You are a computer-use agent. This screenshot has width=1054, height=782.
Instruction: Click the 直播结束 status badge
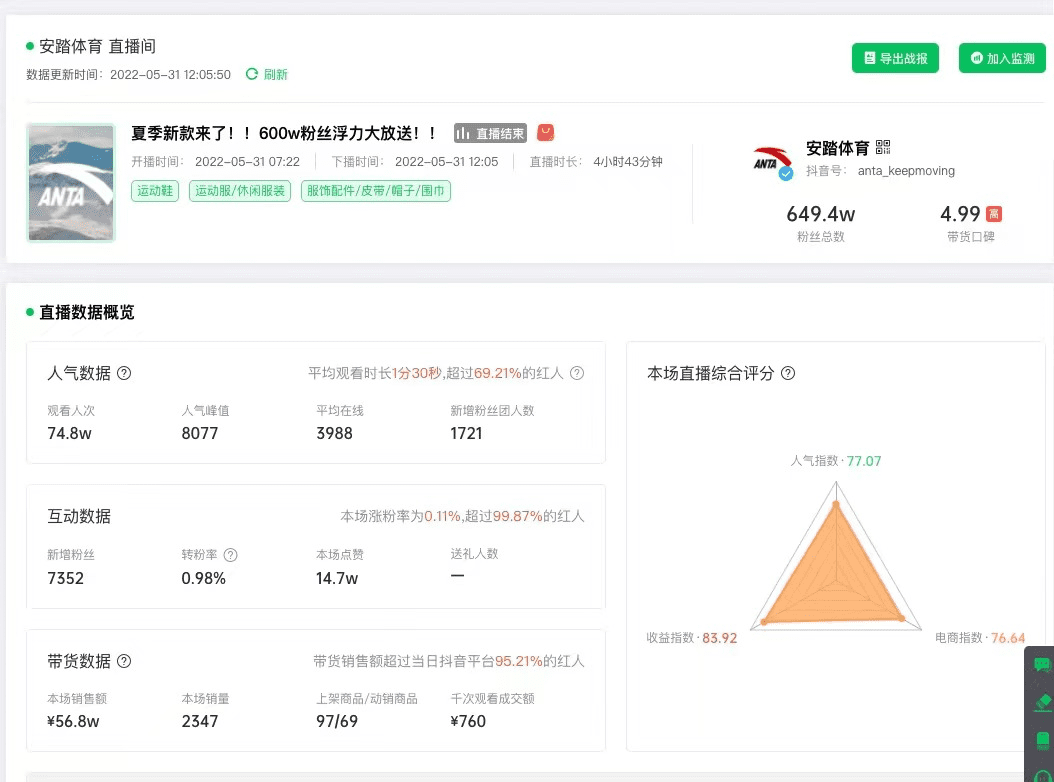click(x=490, y=133)
